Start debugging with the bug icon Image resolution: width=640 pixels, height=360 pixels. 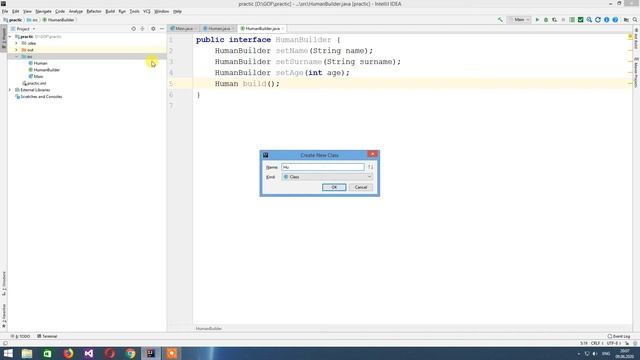(546, 20)
